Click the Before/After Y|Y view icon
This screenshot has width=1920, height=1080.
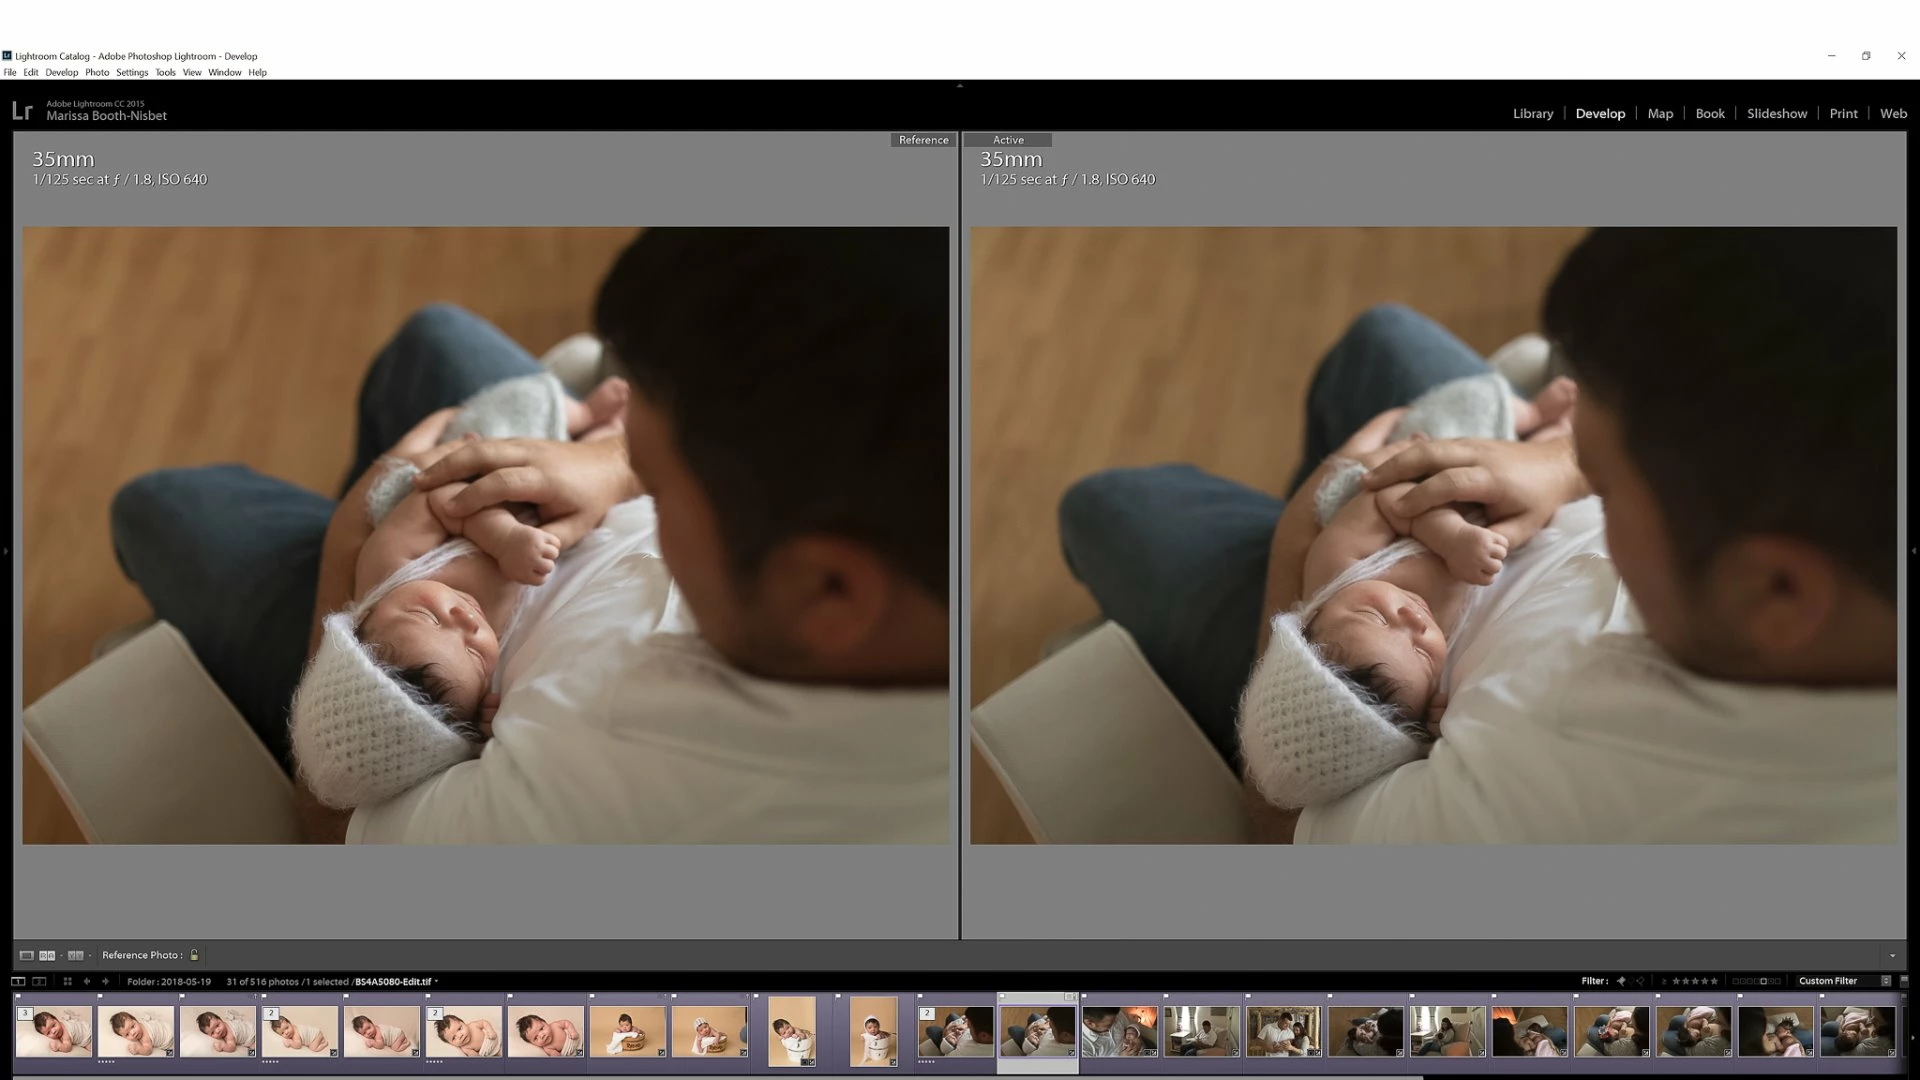coord(75,955)
